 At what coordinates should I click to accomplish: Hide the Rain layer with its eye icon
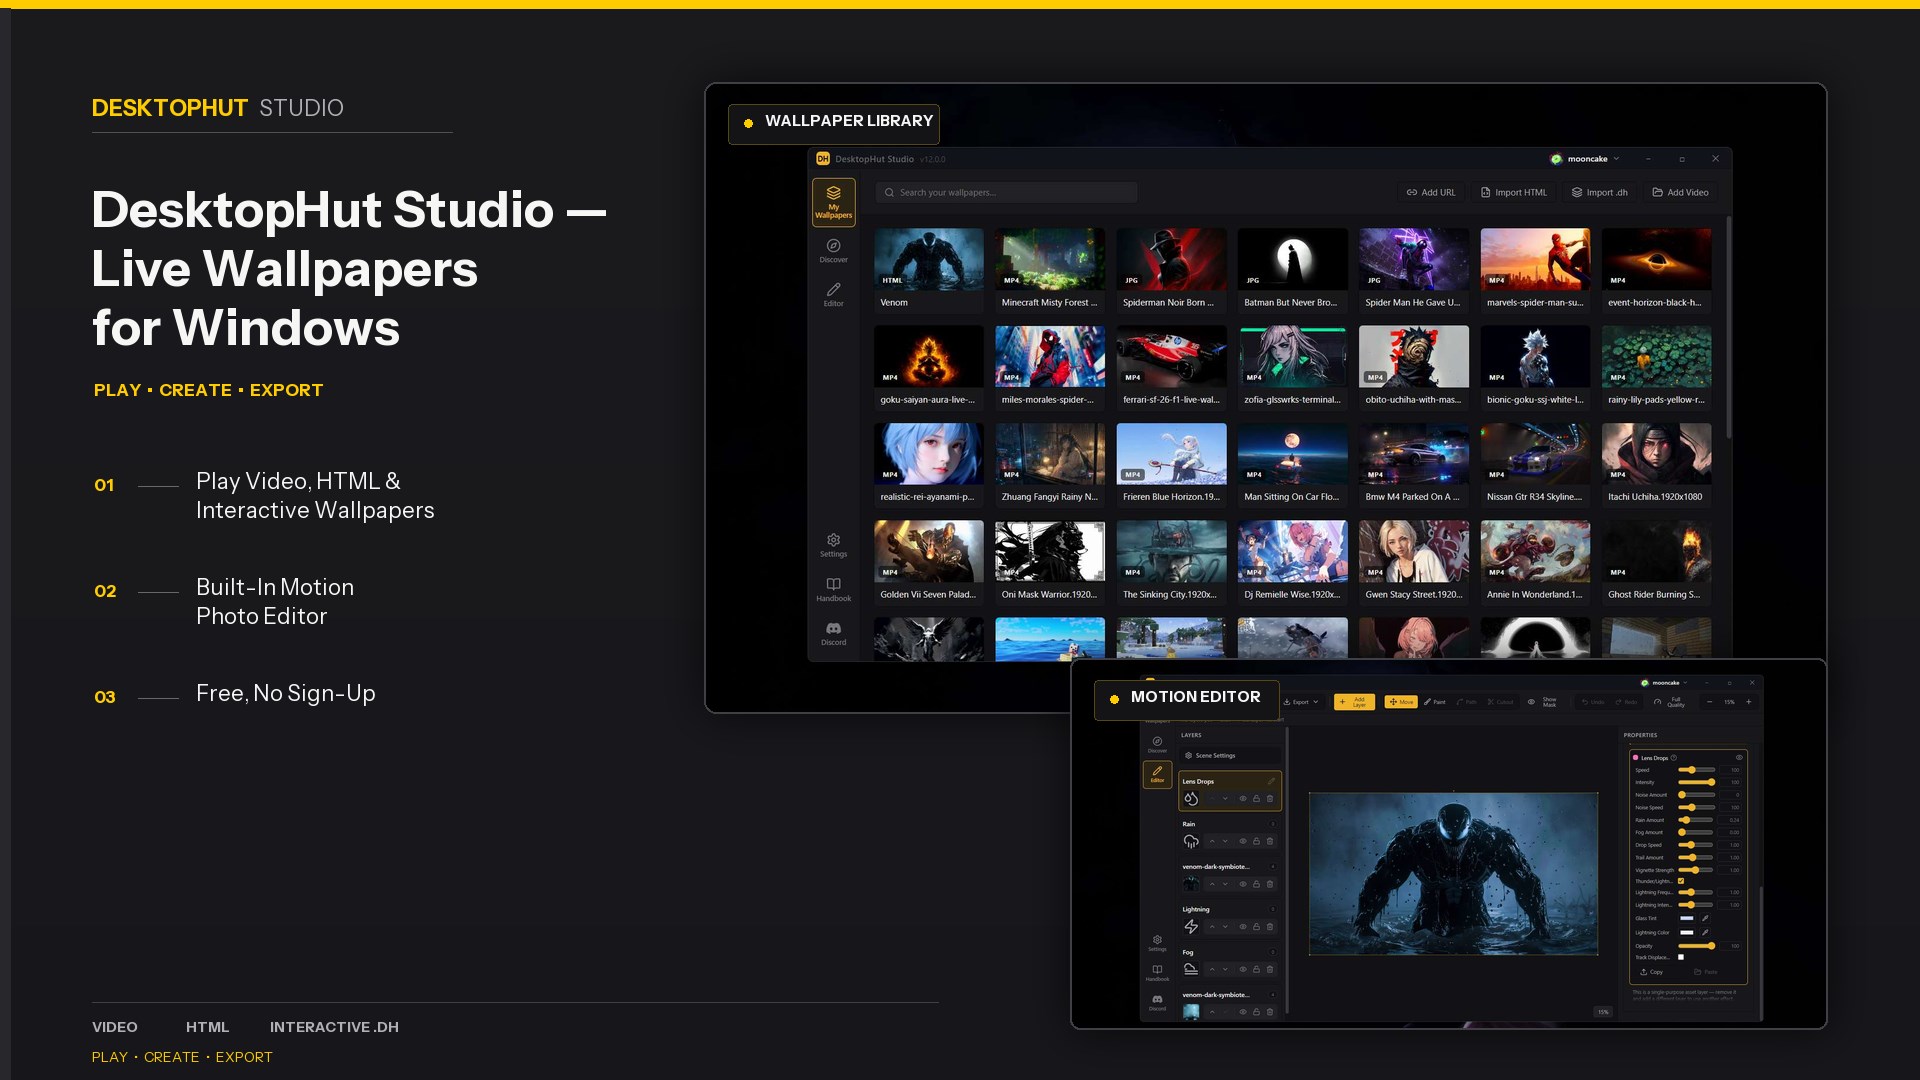(x=1243, y=841)
